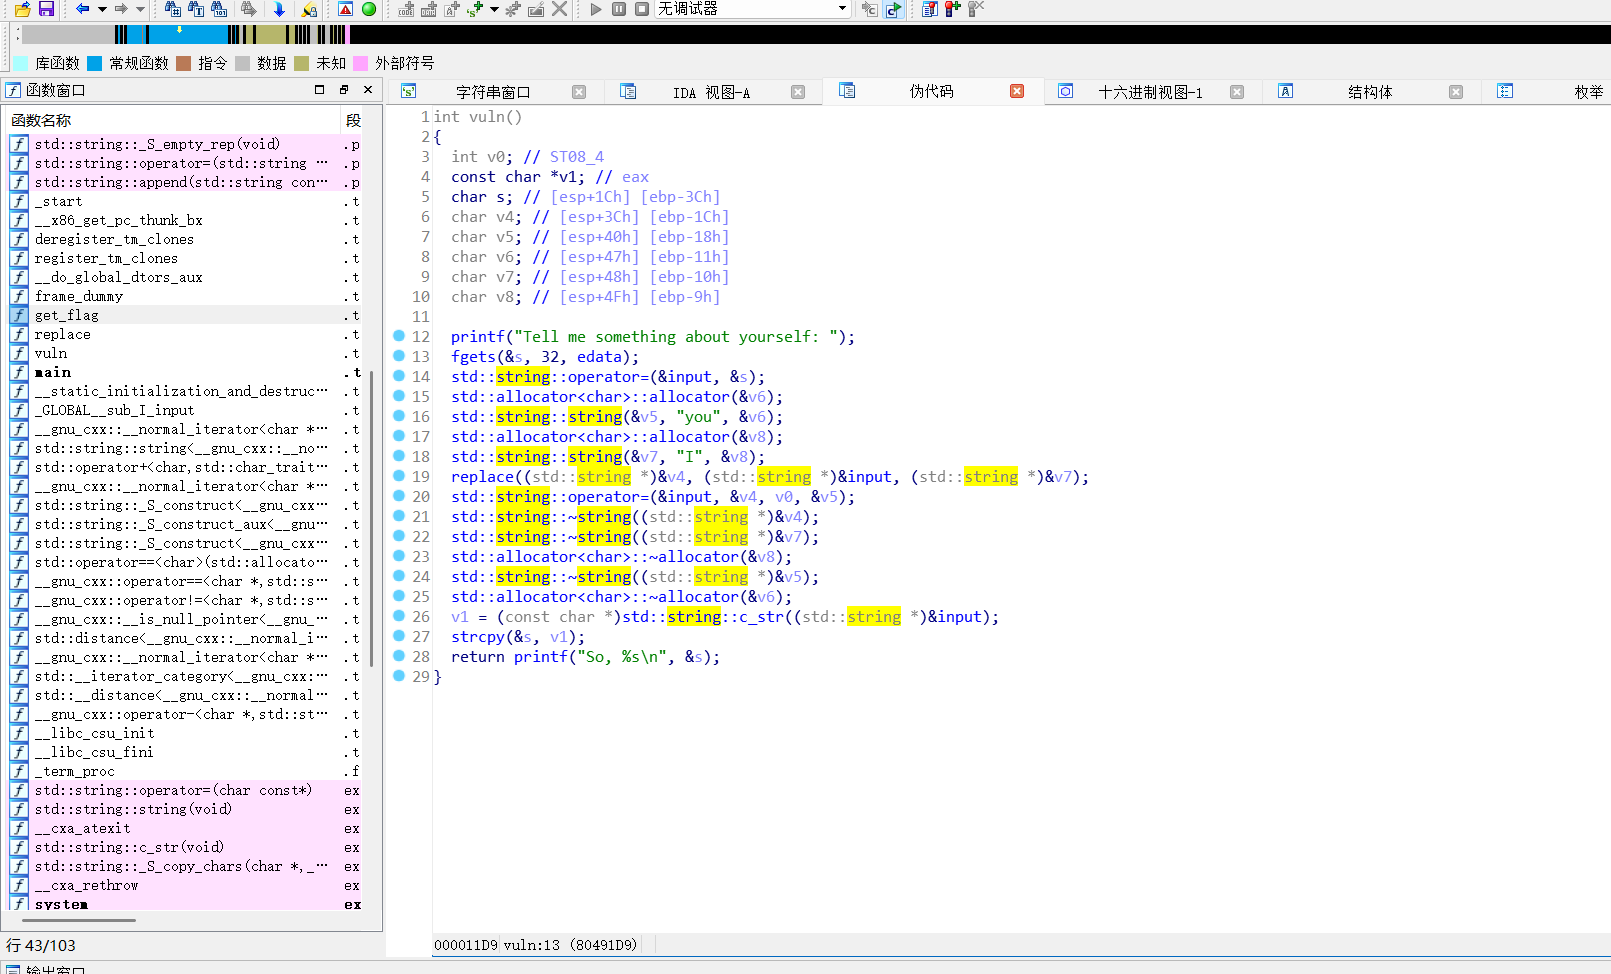
Task: Click the functions list vertical scrollbar
Action: click(371, 518)
